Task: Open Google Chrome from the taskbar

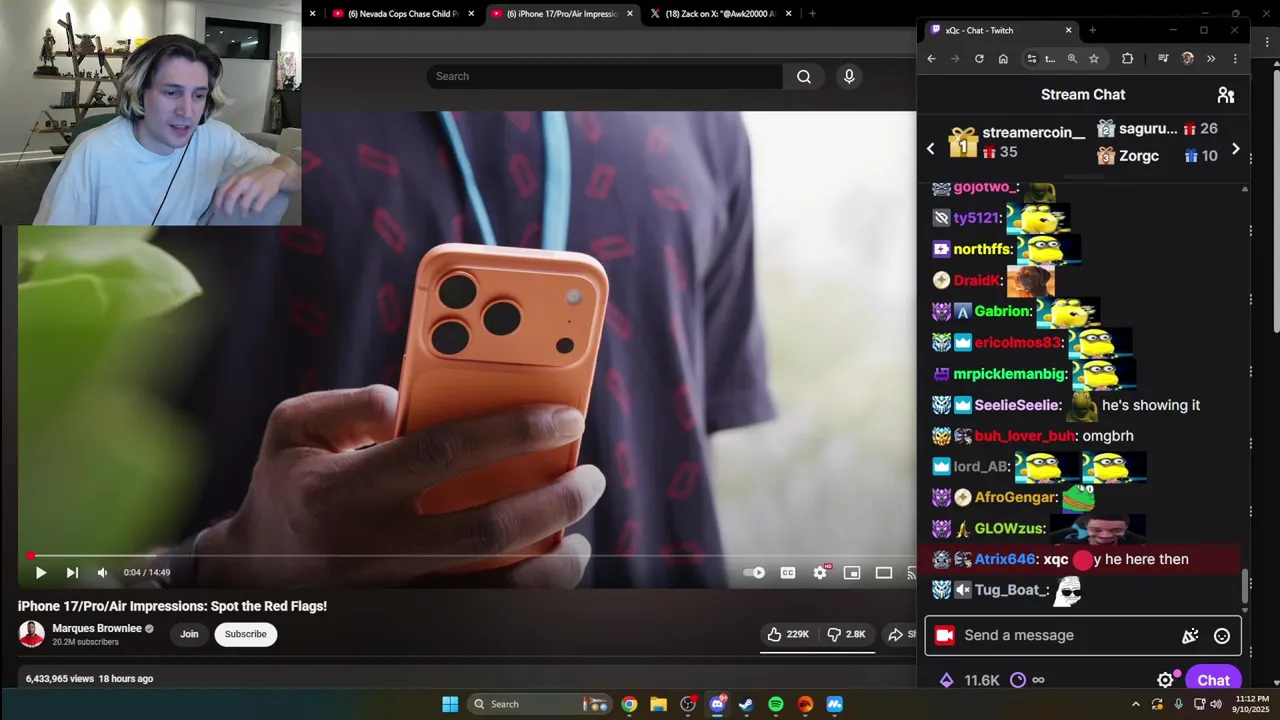Action: tap(629, 704)
